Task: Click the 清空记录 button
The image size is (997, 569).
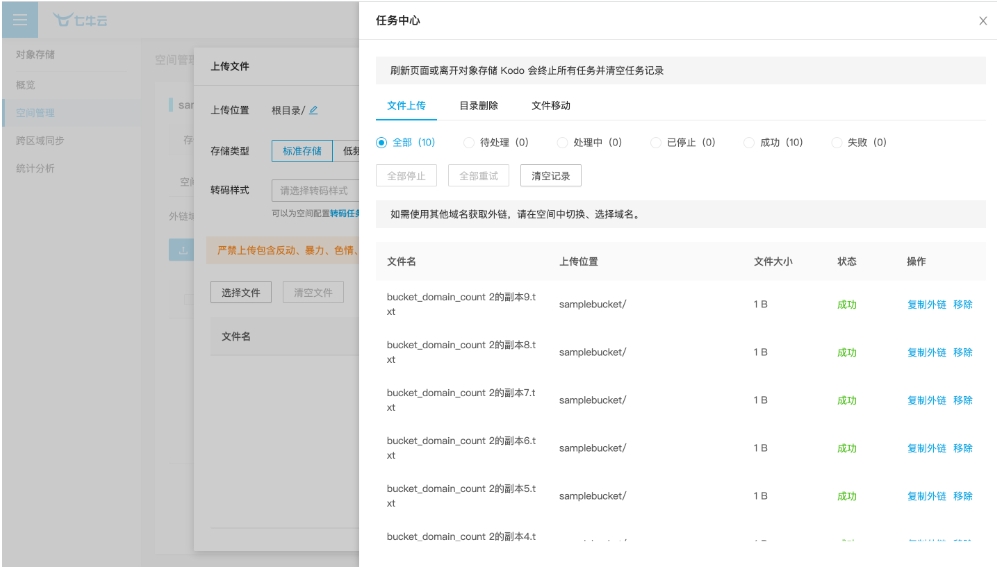Action: coord(551,175)
